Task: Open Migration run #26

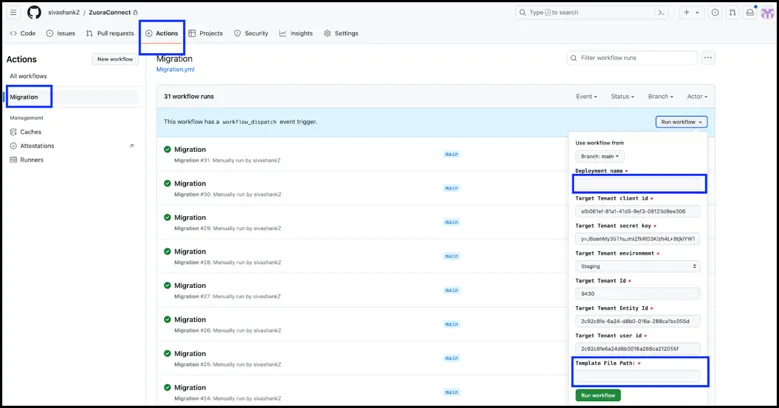Action: coord(190,320)
